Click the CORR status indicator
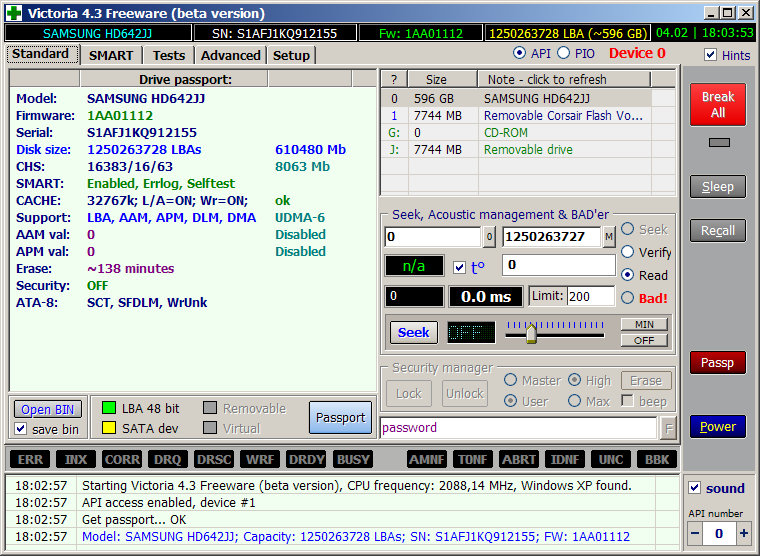760x556 pixels. 122,460
